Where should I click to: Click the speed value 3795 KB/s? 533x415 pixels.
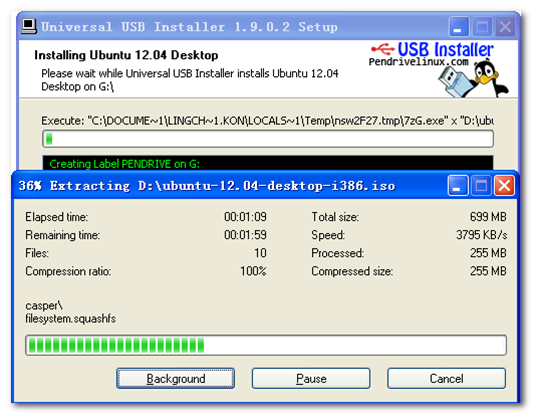coord(481,235)
